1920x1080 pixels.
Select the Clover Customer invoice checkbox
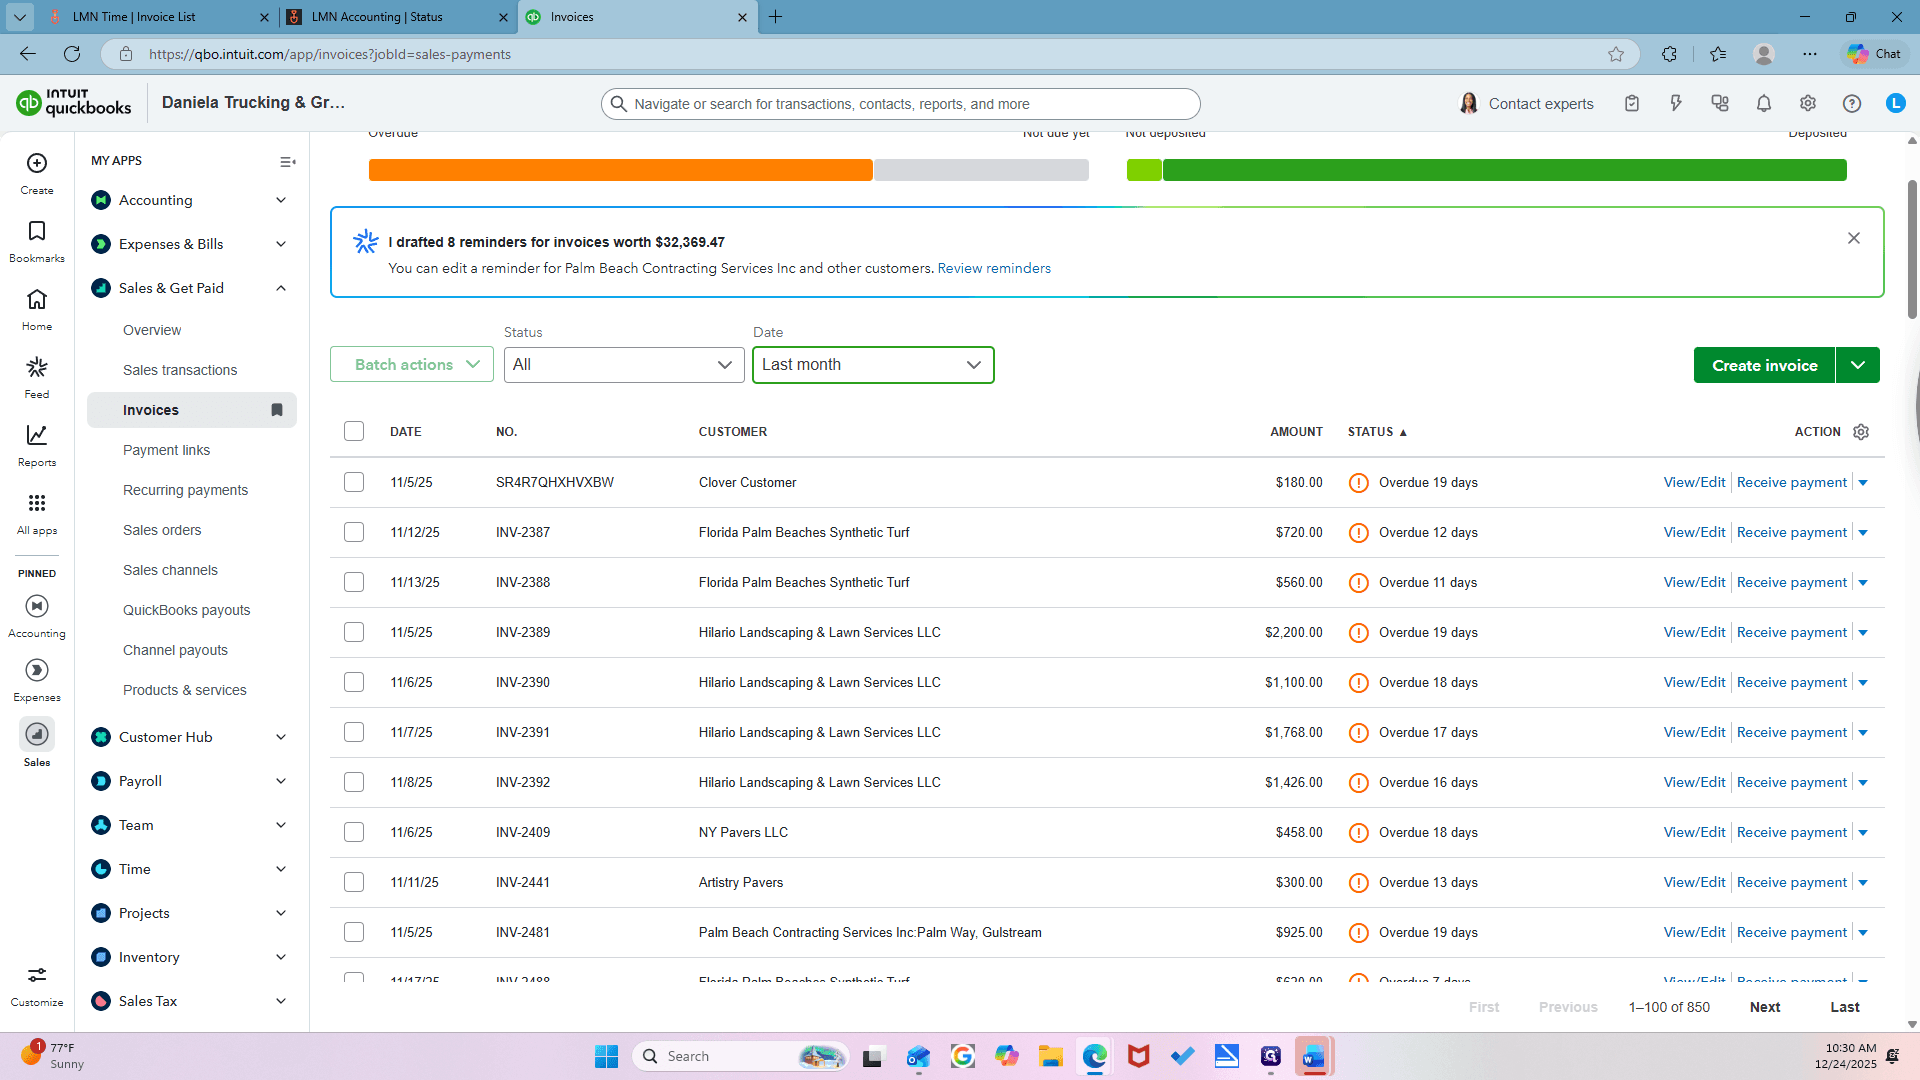(354, 482)
